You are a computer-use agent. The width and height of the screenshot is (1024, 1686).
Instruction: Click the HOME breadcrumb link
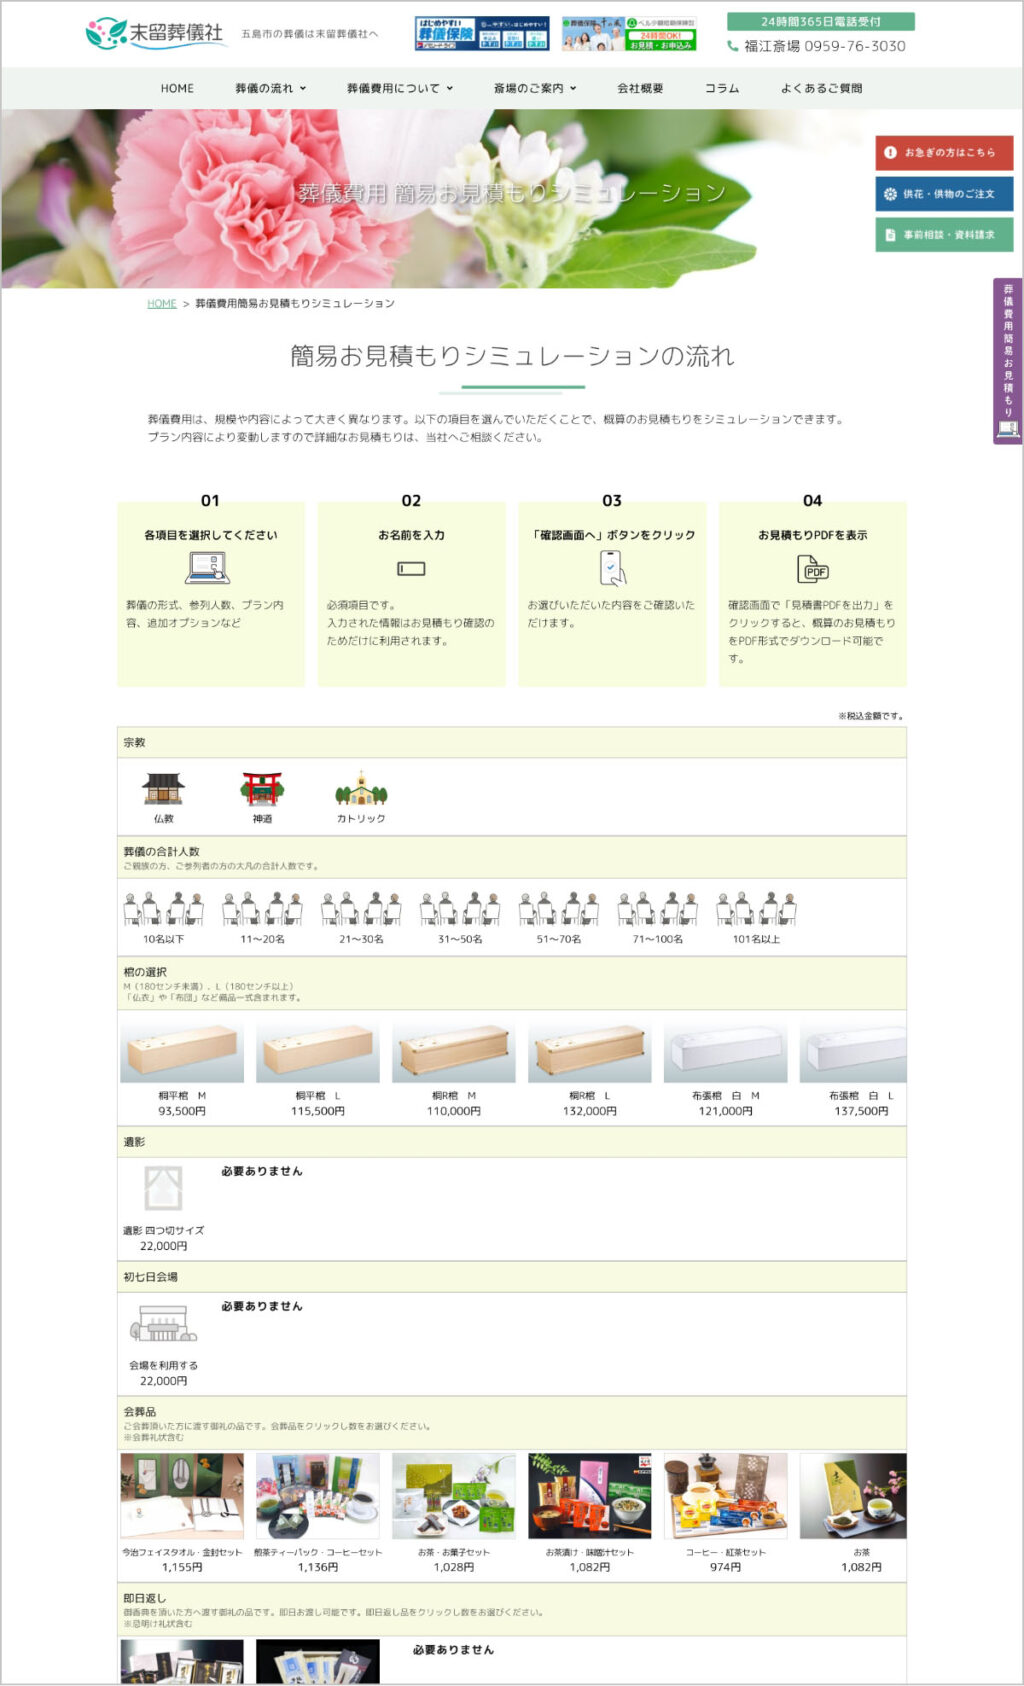pos(162,304)
